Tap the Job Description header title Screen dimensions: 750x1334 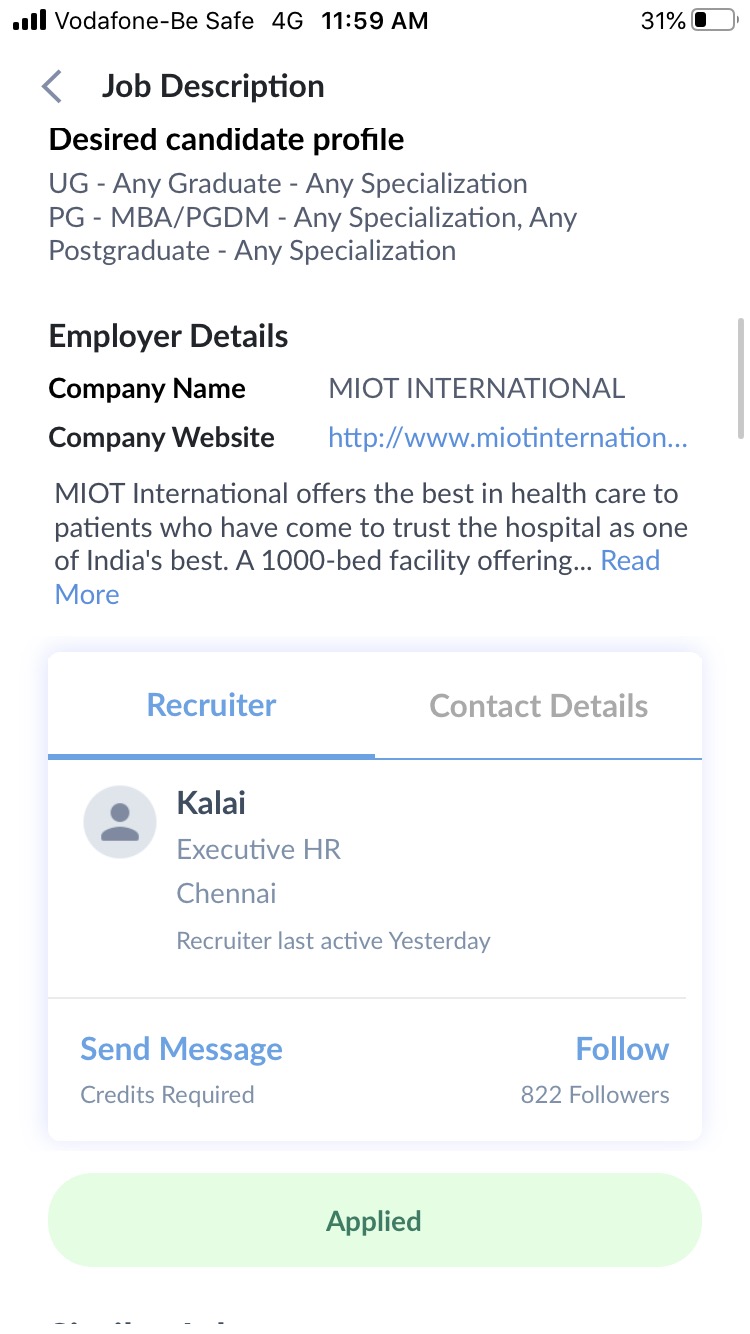point(213,87)
